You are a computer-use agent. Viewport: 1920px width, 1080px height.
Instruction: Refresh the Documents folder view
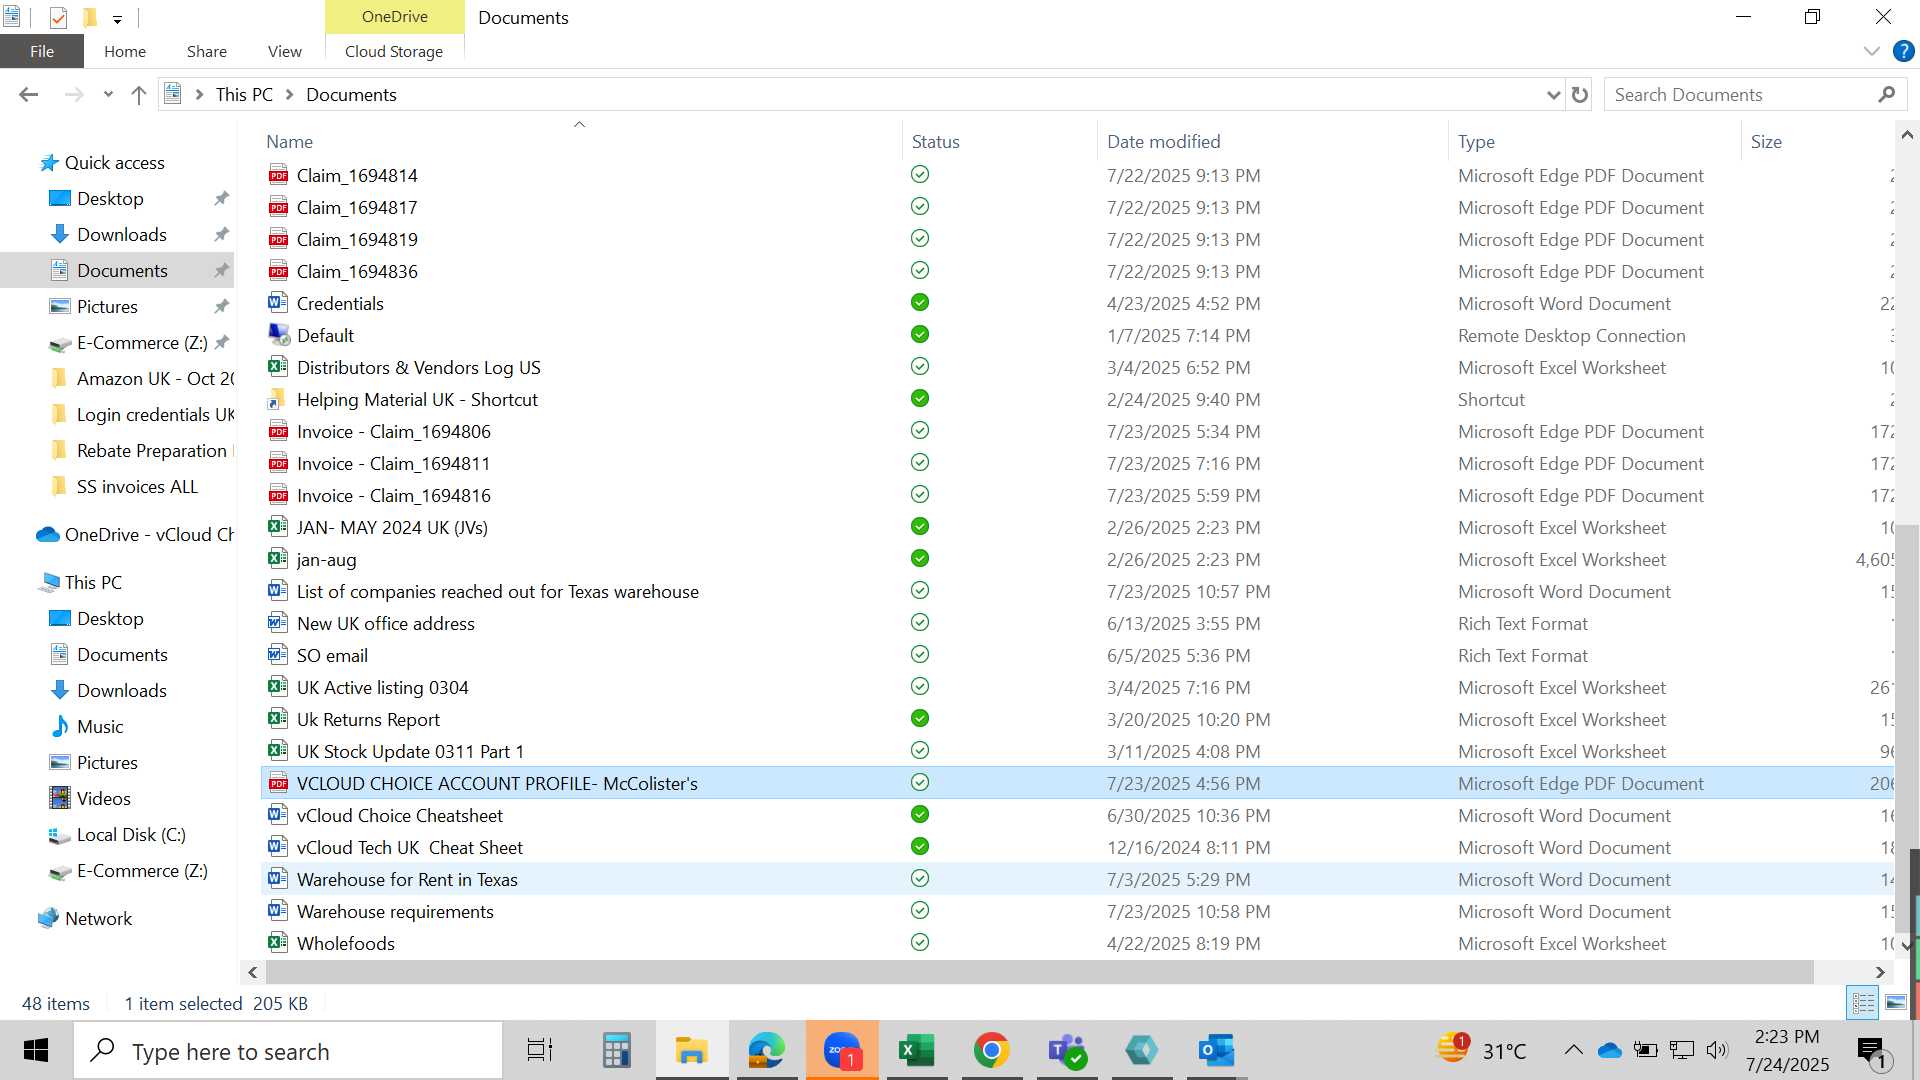(1580, 94)
